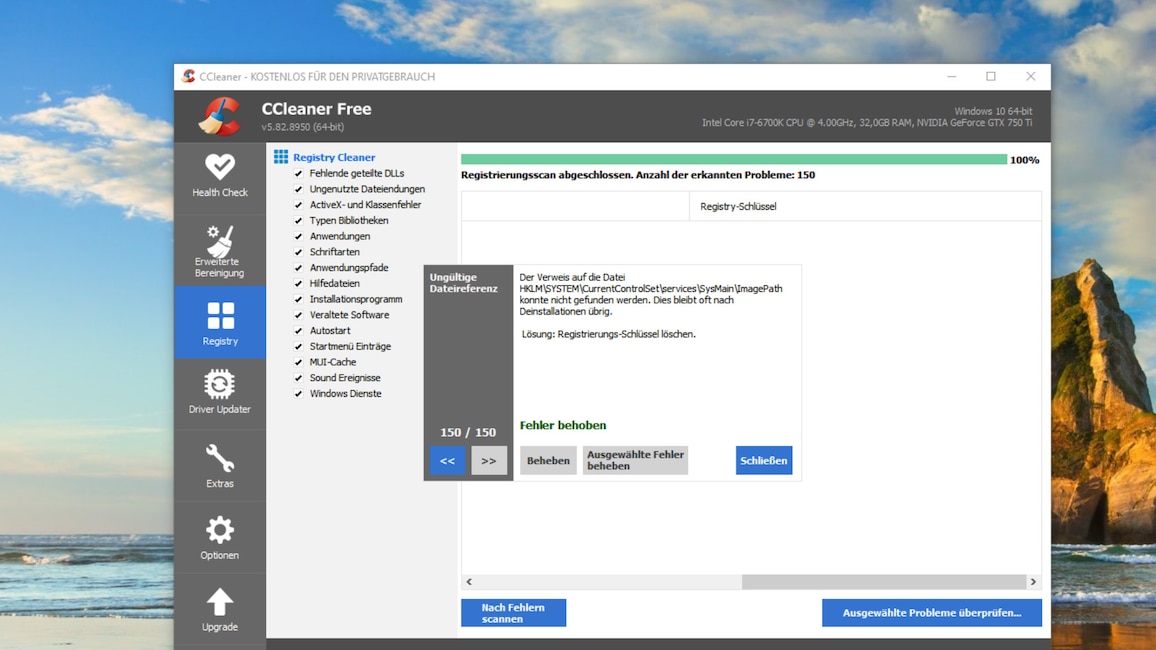
Task: Click the 'Fehler behoben' status text
Action: click(x=563, y=425)
